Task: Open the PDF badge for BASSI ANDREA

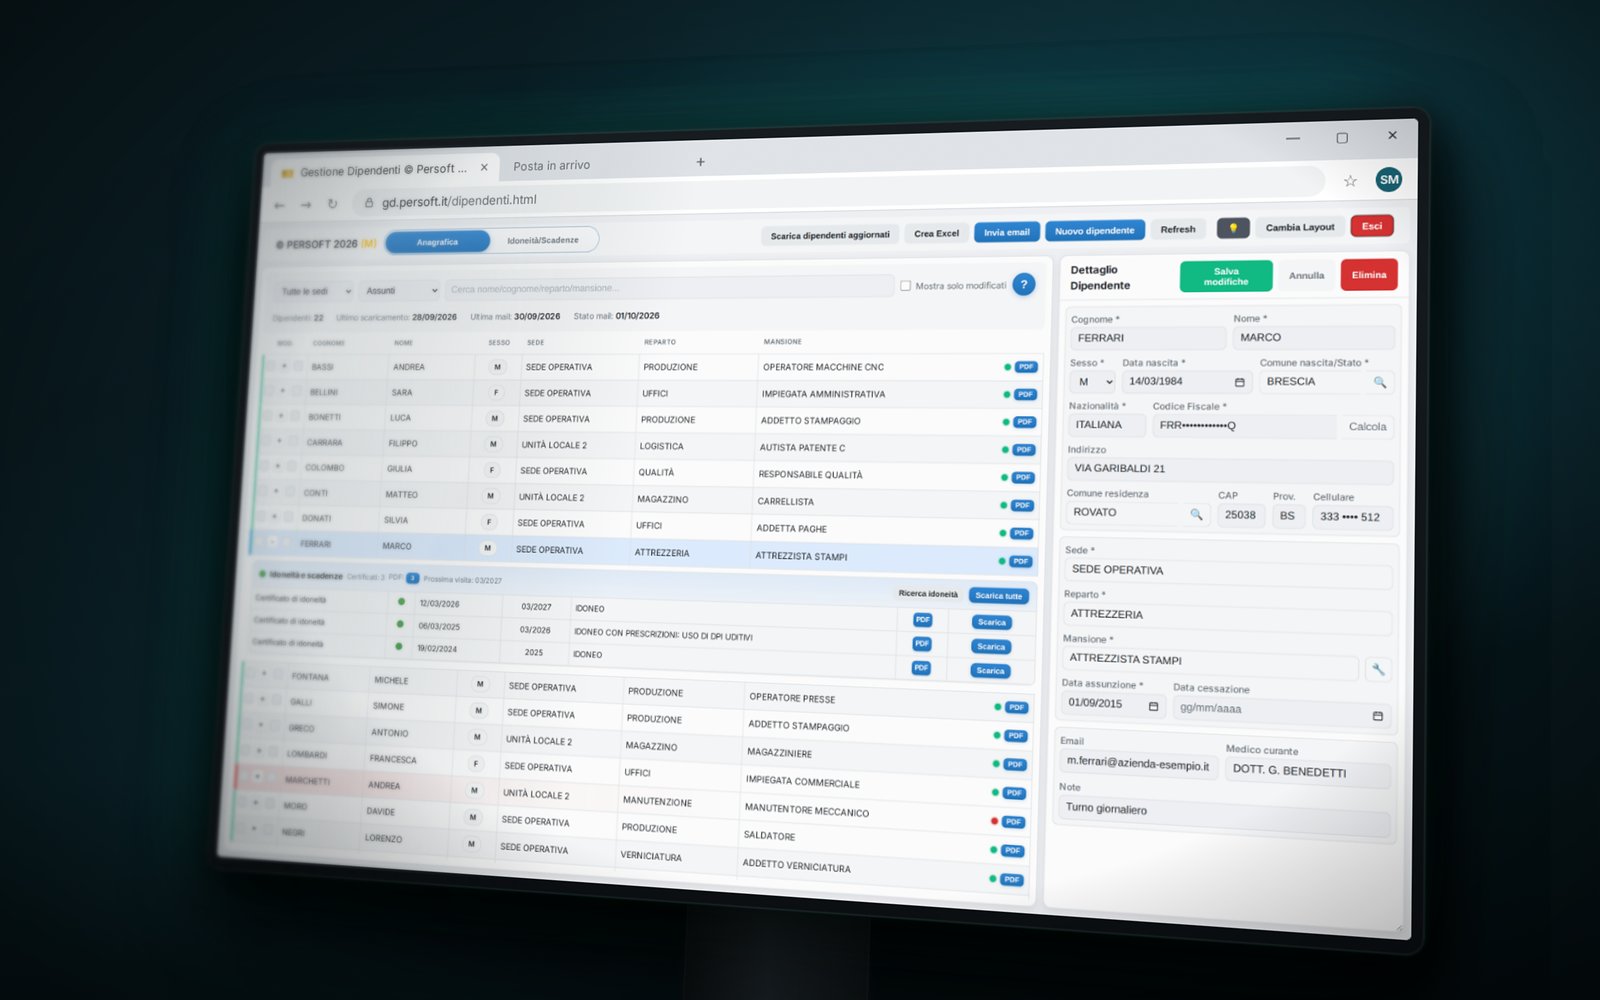Action: 1026,367
